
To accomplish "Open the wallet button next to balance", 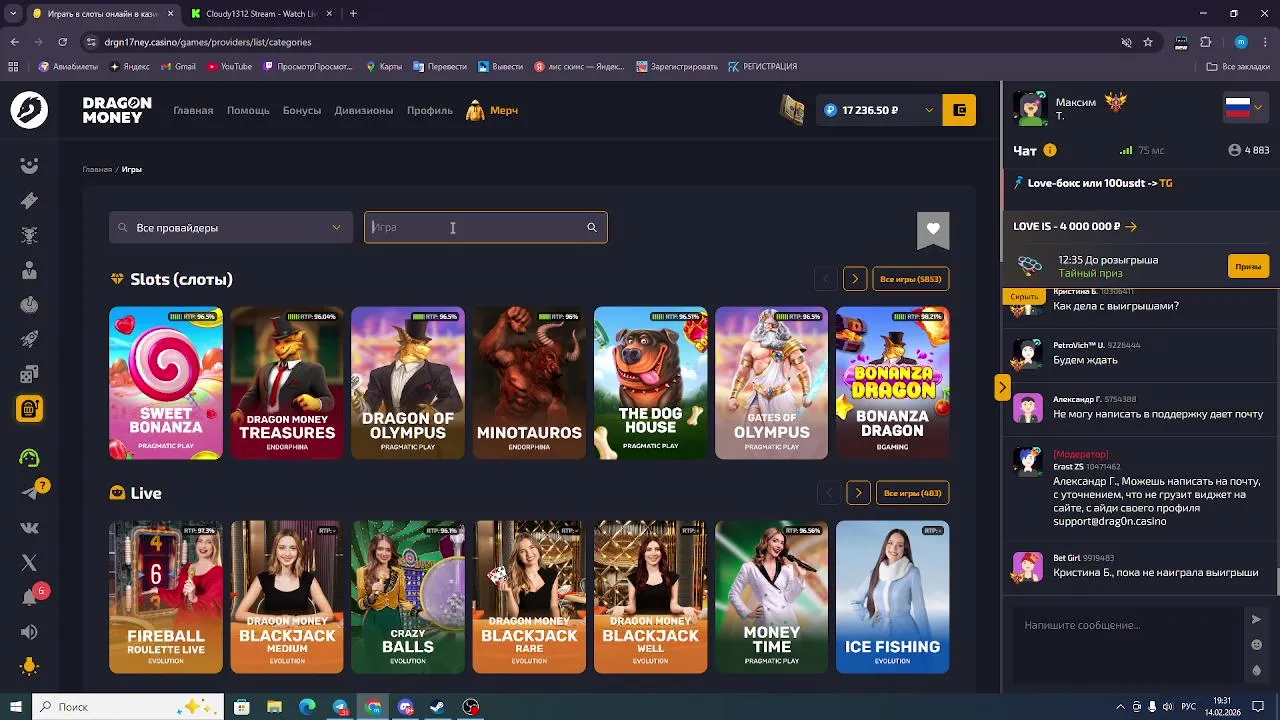I will (960, 110).
